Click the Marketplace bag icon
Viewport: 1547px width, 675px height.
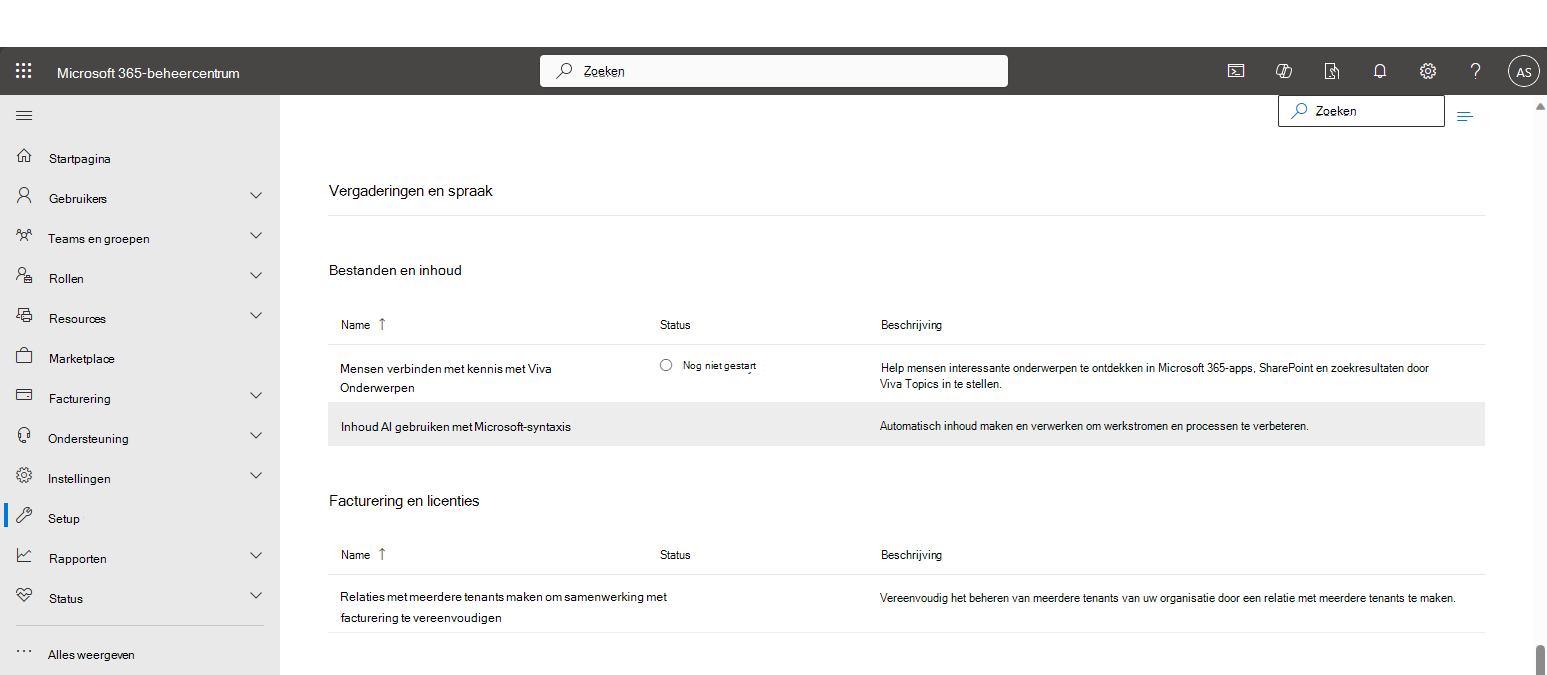25,357
